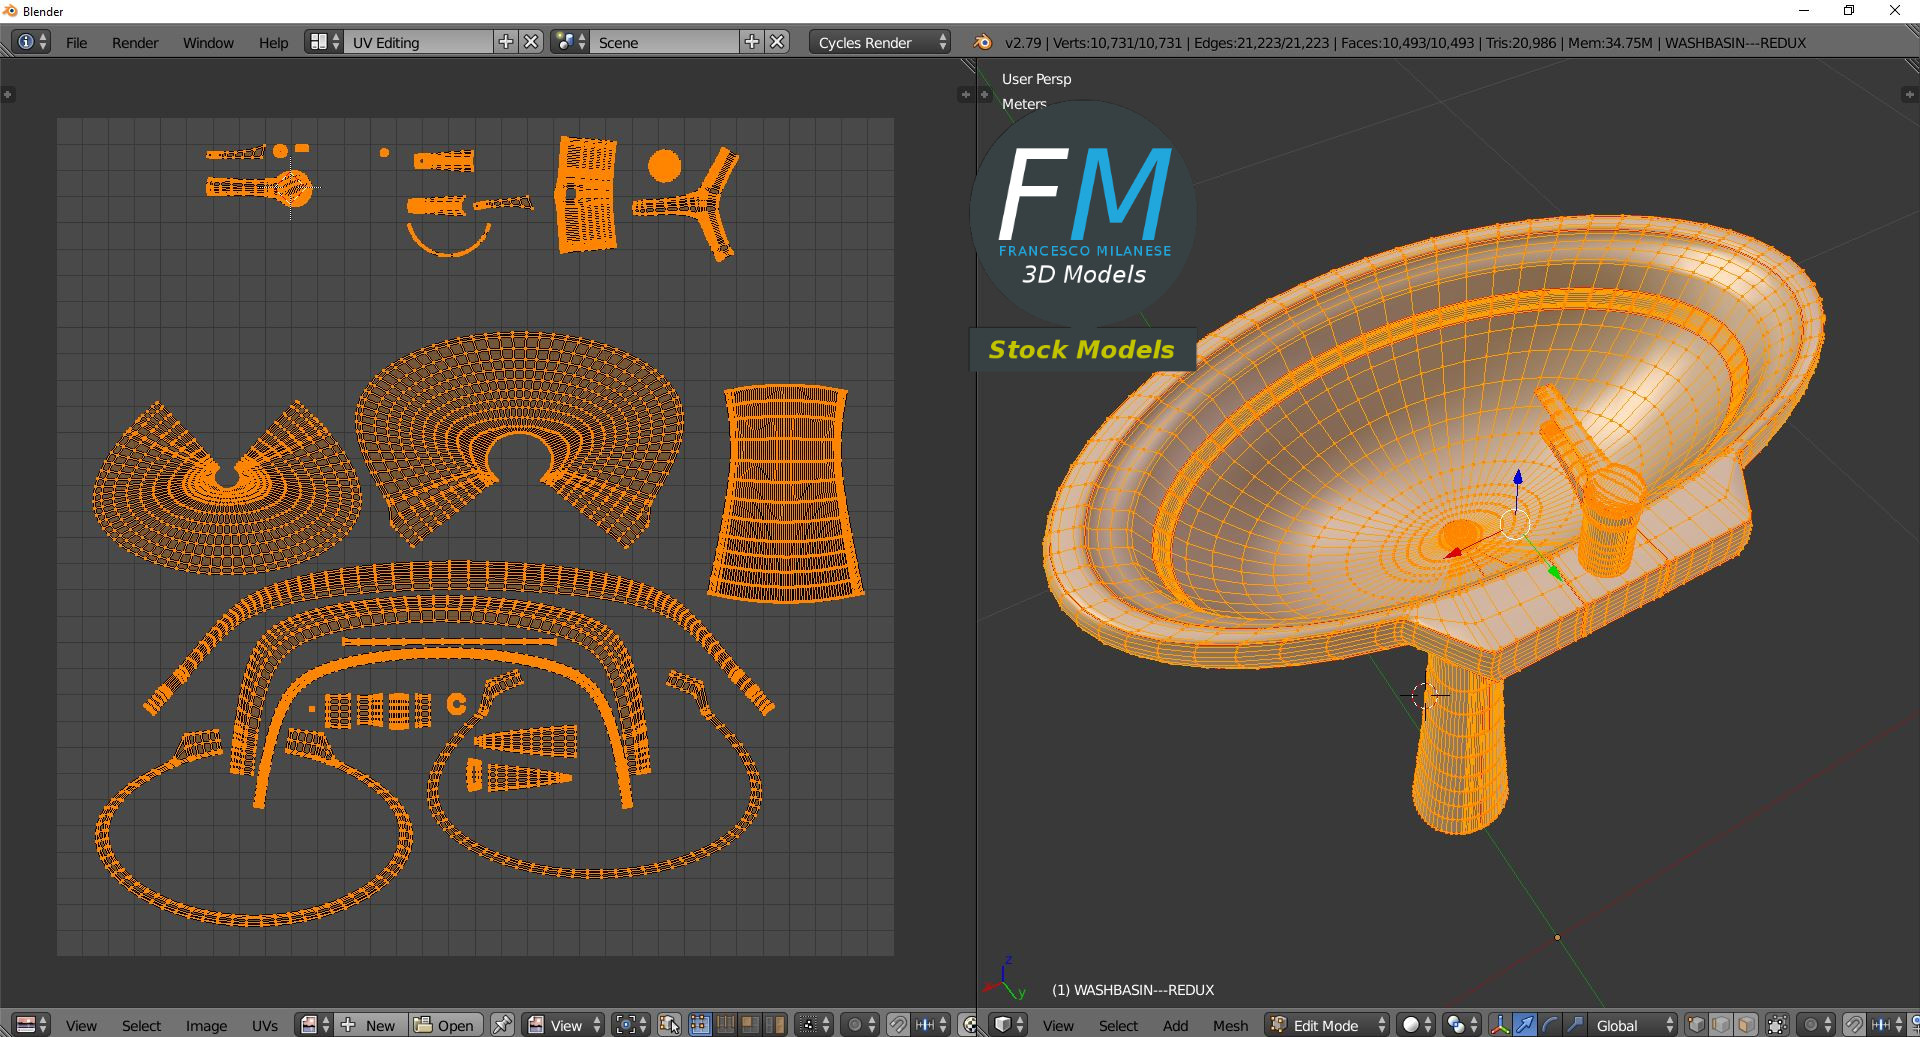Screen dimensions: 1920x1037
Task: Click the Open image button
Action: click(x=446, y=1025)
